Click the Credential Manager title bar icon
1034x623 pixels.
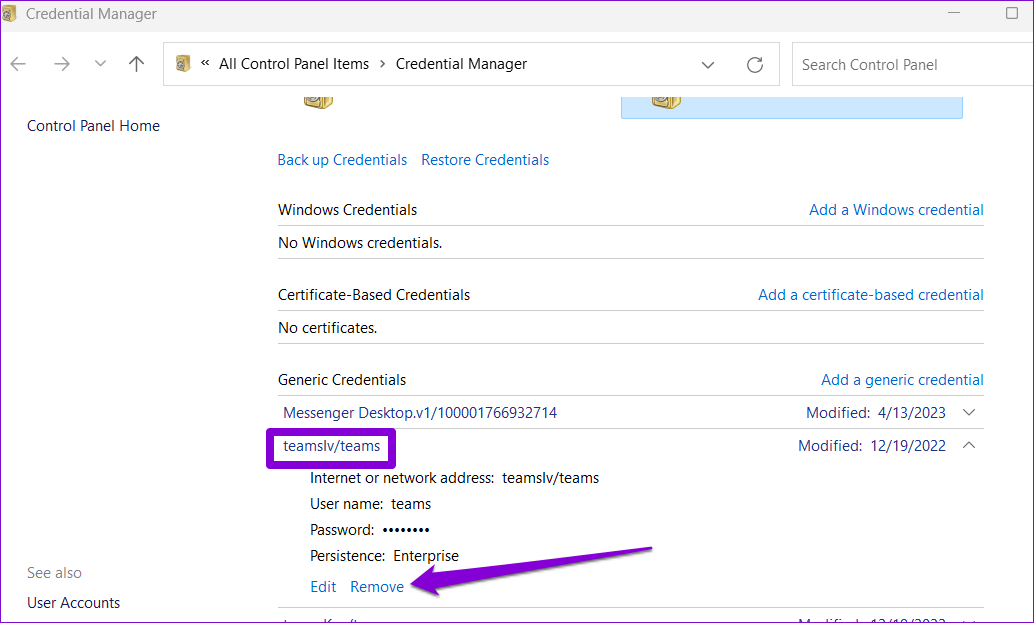(x=9, y=14)
